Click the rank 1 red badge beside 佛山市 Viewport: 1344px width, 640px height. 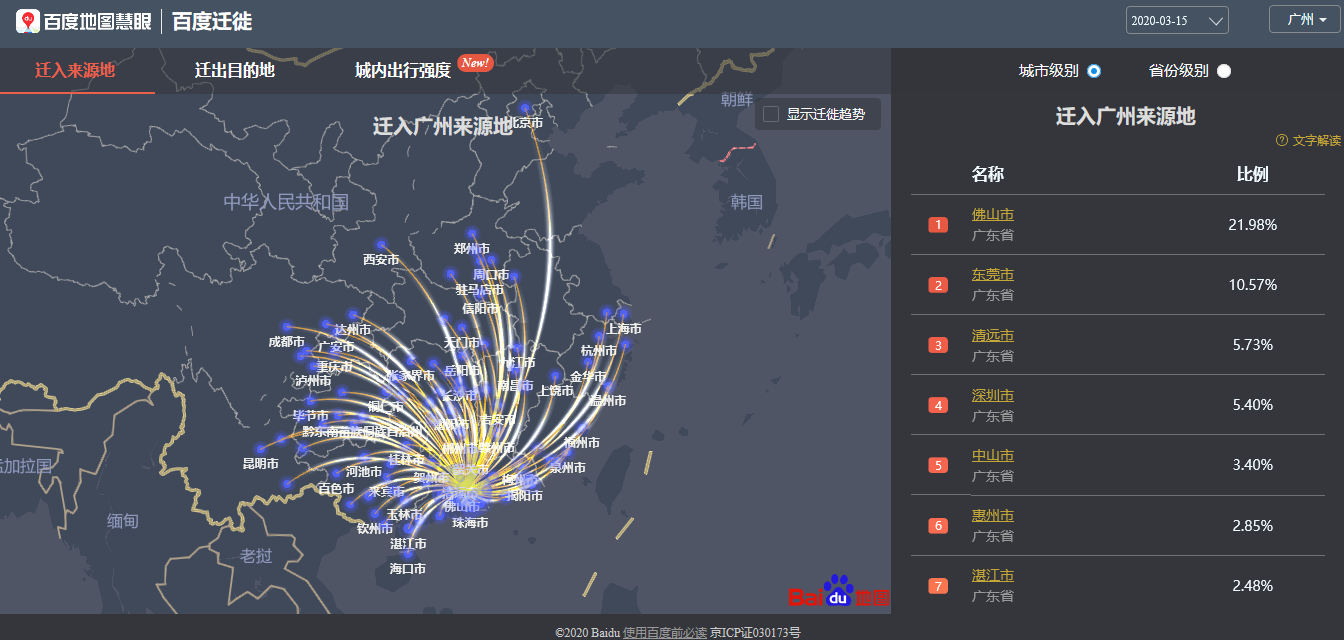pos(937,224)
